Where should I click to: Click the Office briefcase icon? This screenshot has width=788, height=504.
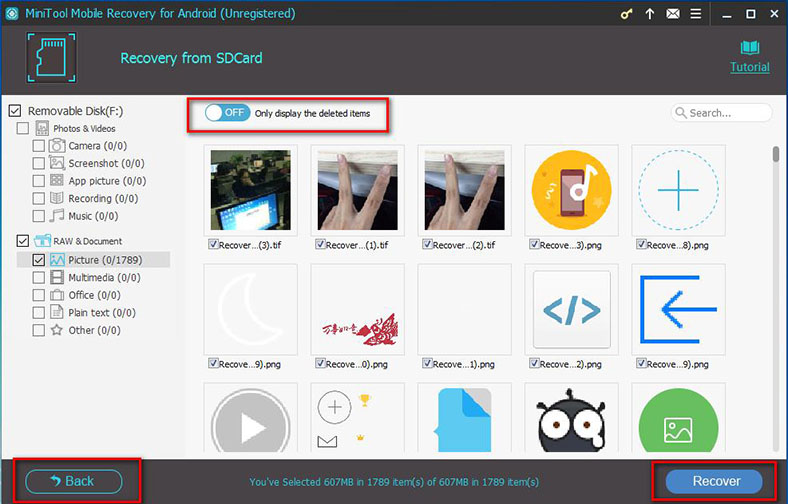tap(57, 295)
